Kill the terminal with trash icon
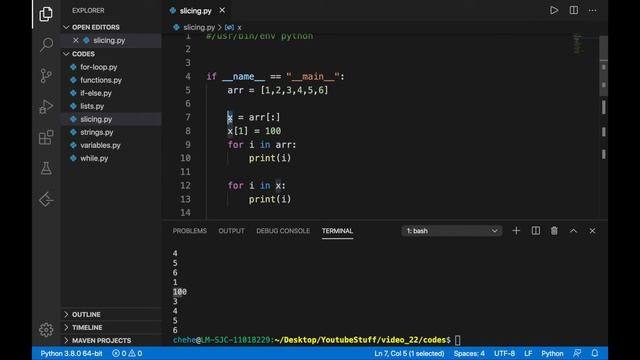The image size is (640, 360). [554, 231]
